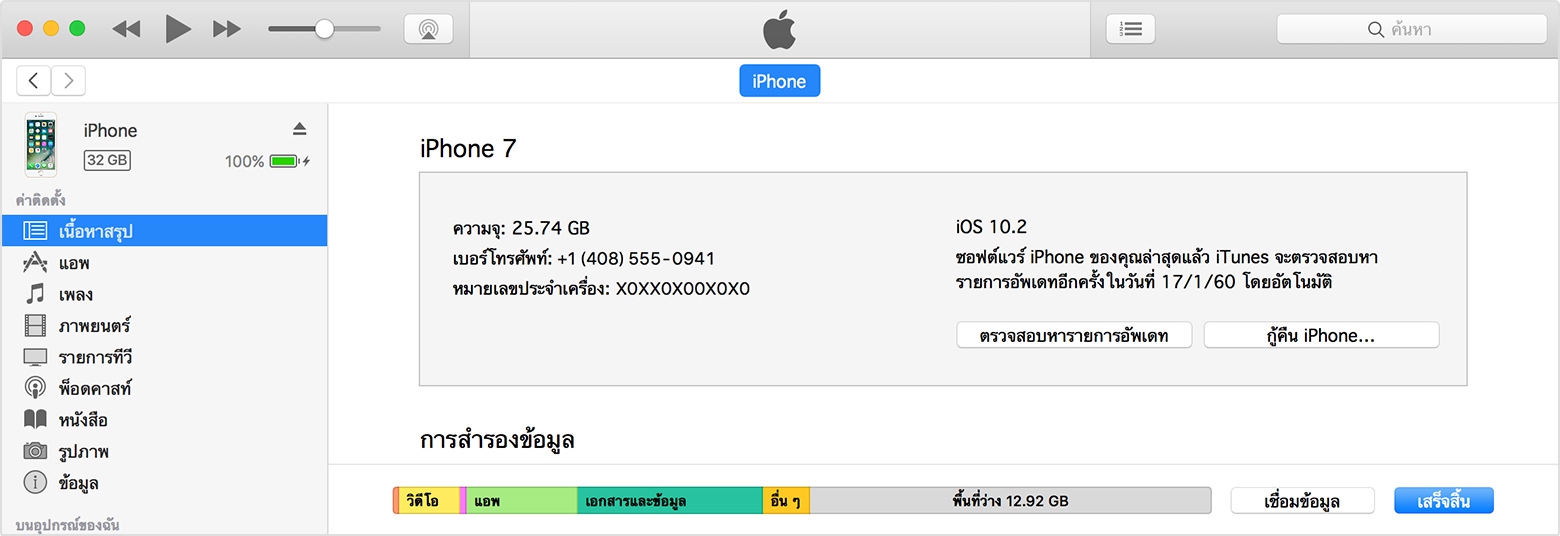Select เนื้อหาสรุป (Summary) in sidebar

coord(95,231)
